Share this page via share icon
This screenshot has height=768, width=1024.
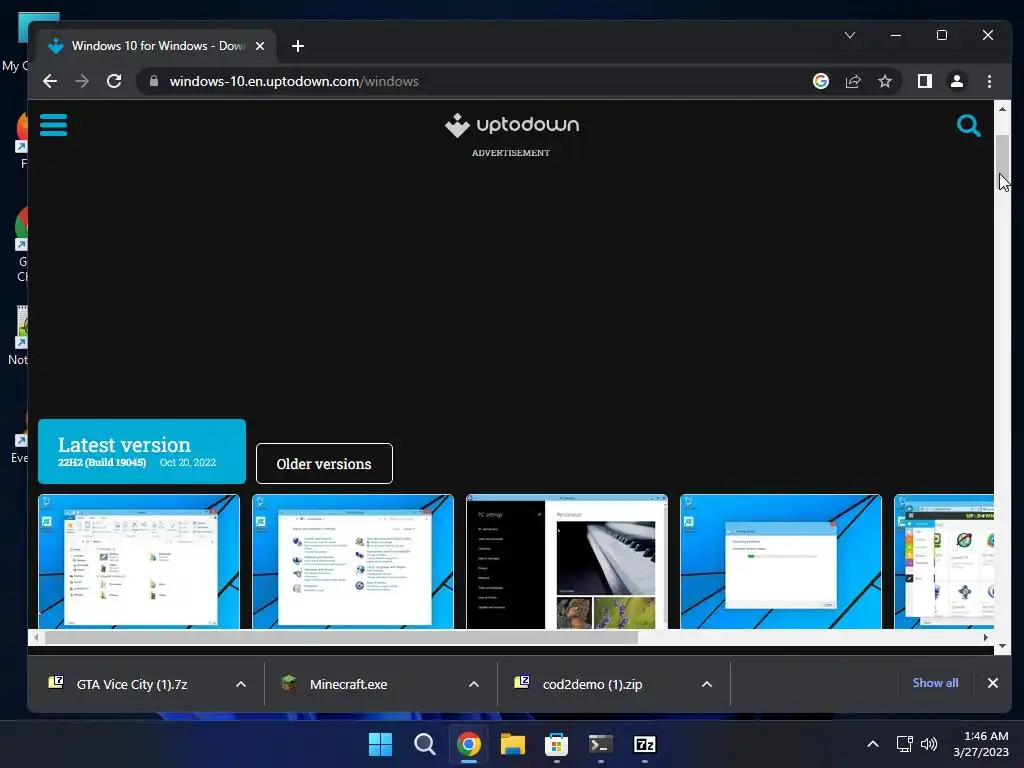coord(852,81)
